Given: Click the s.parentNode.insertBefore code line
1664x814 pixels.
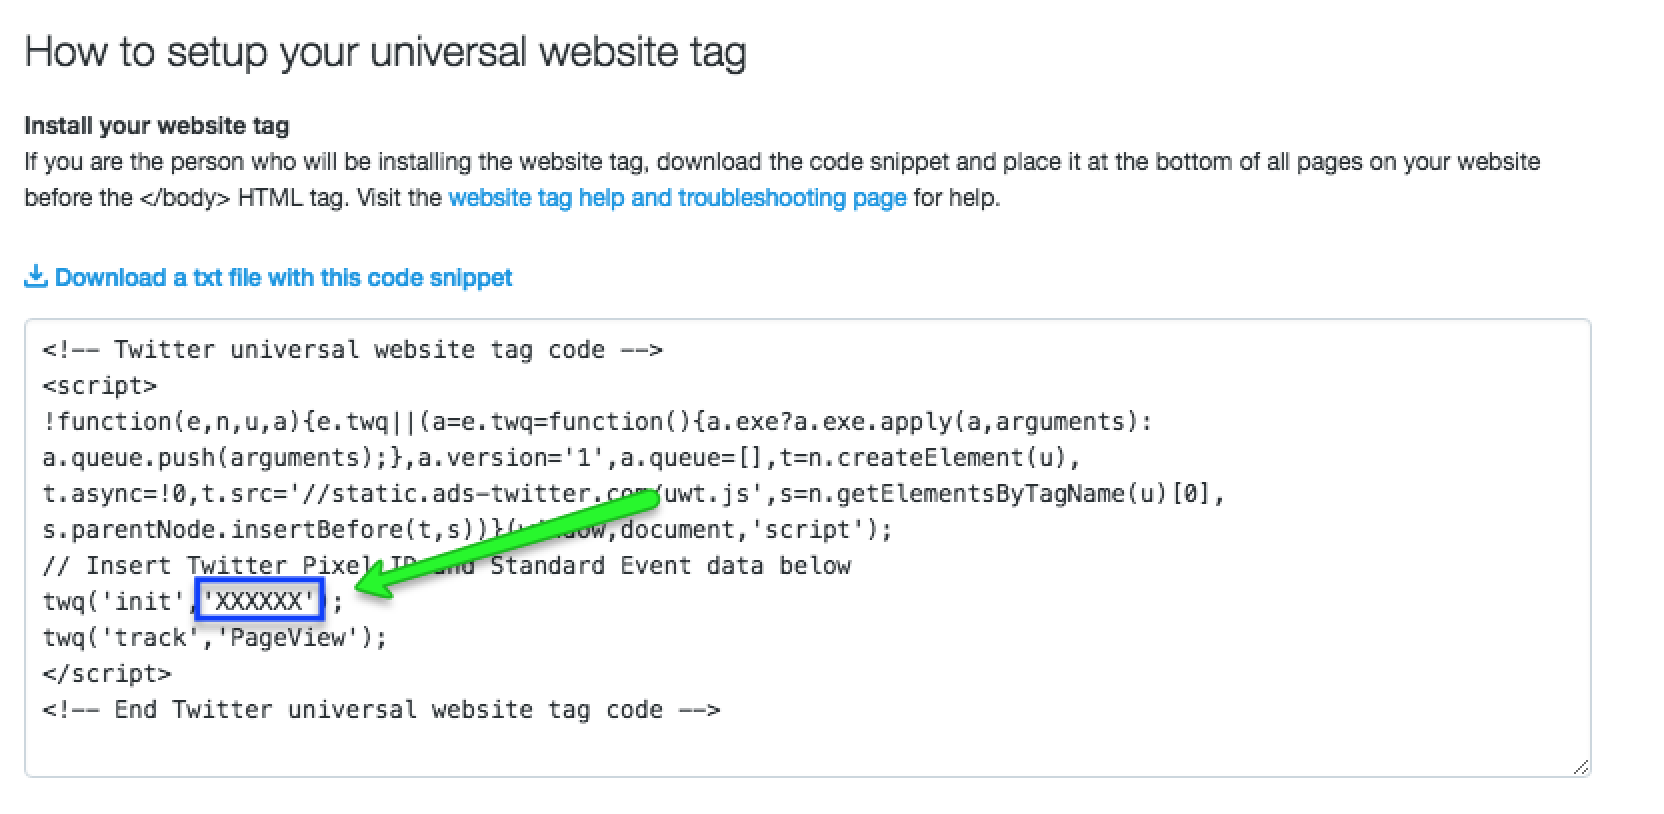Looking at the screenshot, I should point(467,530).
